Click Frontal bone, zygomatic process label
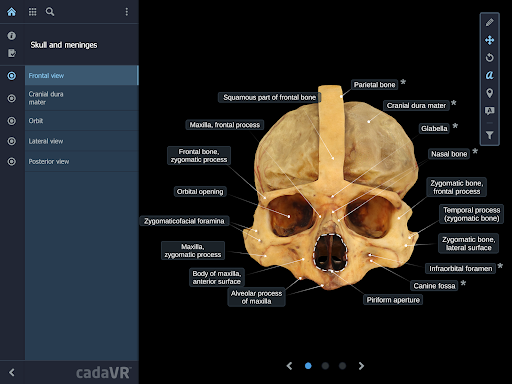This screenshot has width=512, height=384. [199, 156]
